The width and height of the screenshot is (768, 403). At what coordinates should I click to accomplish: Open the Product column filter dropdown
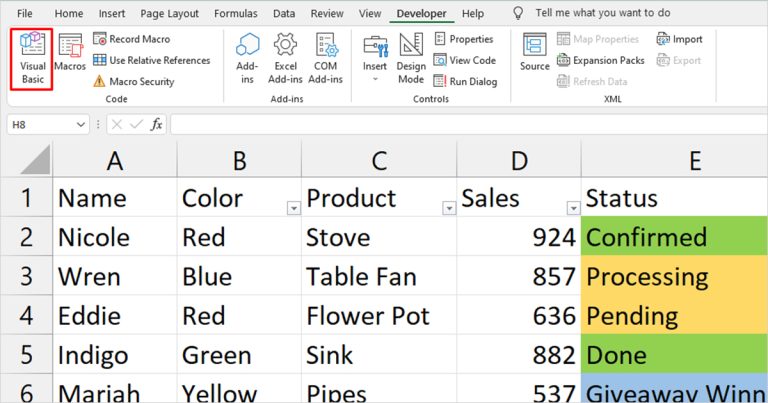449,209
